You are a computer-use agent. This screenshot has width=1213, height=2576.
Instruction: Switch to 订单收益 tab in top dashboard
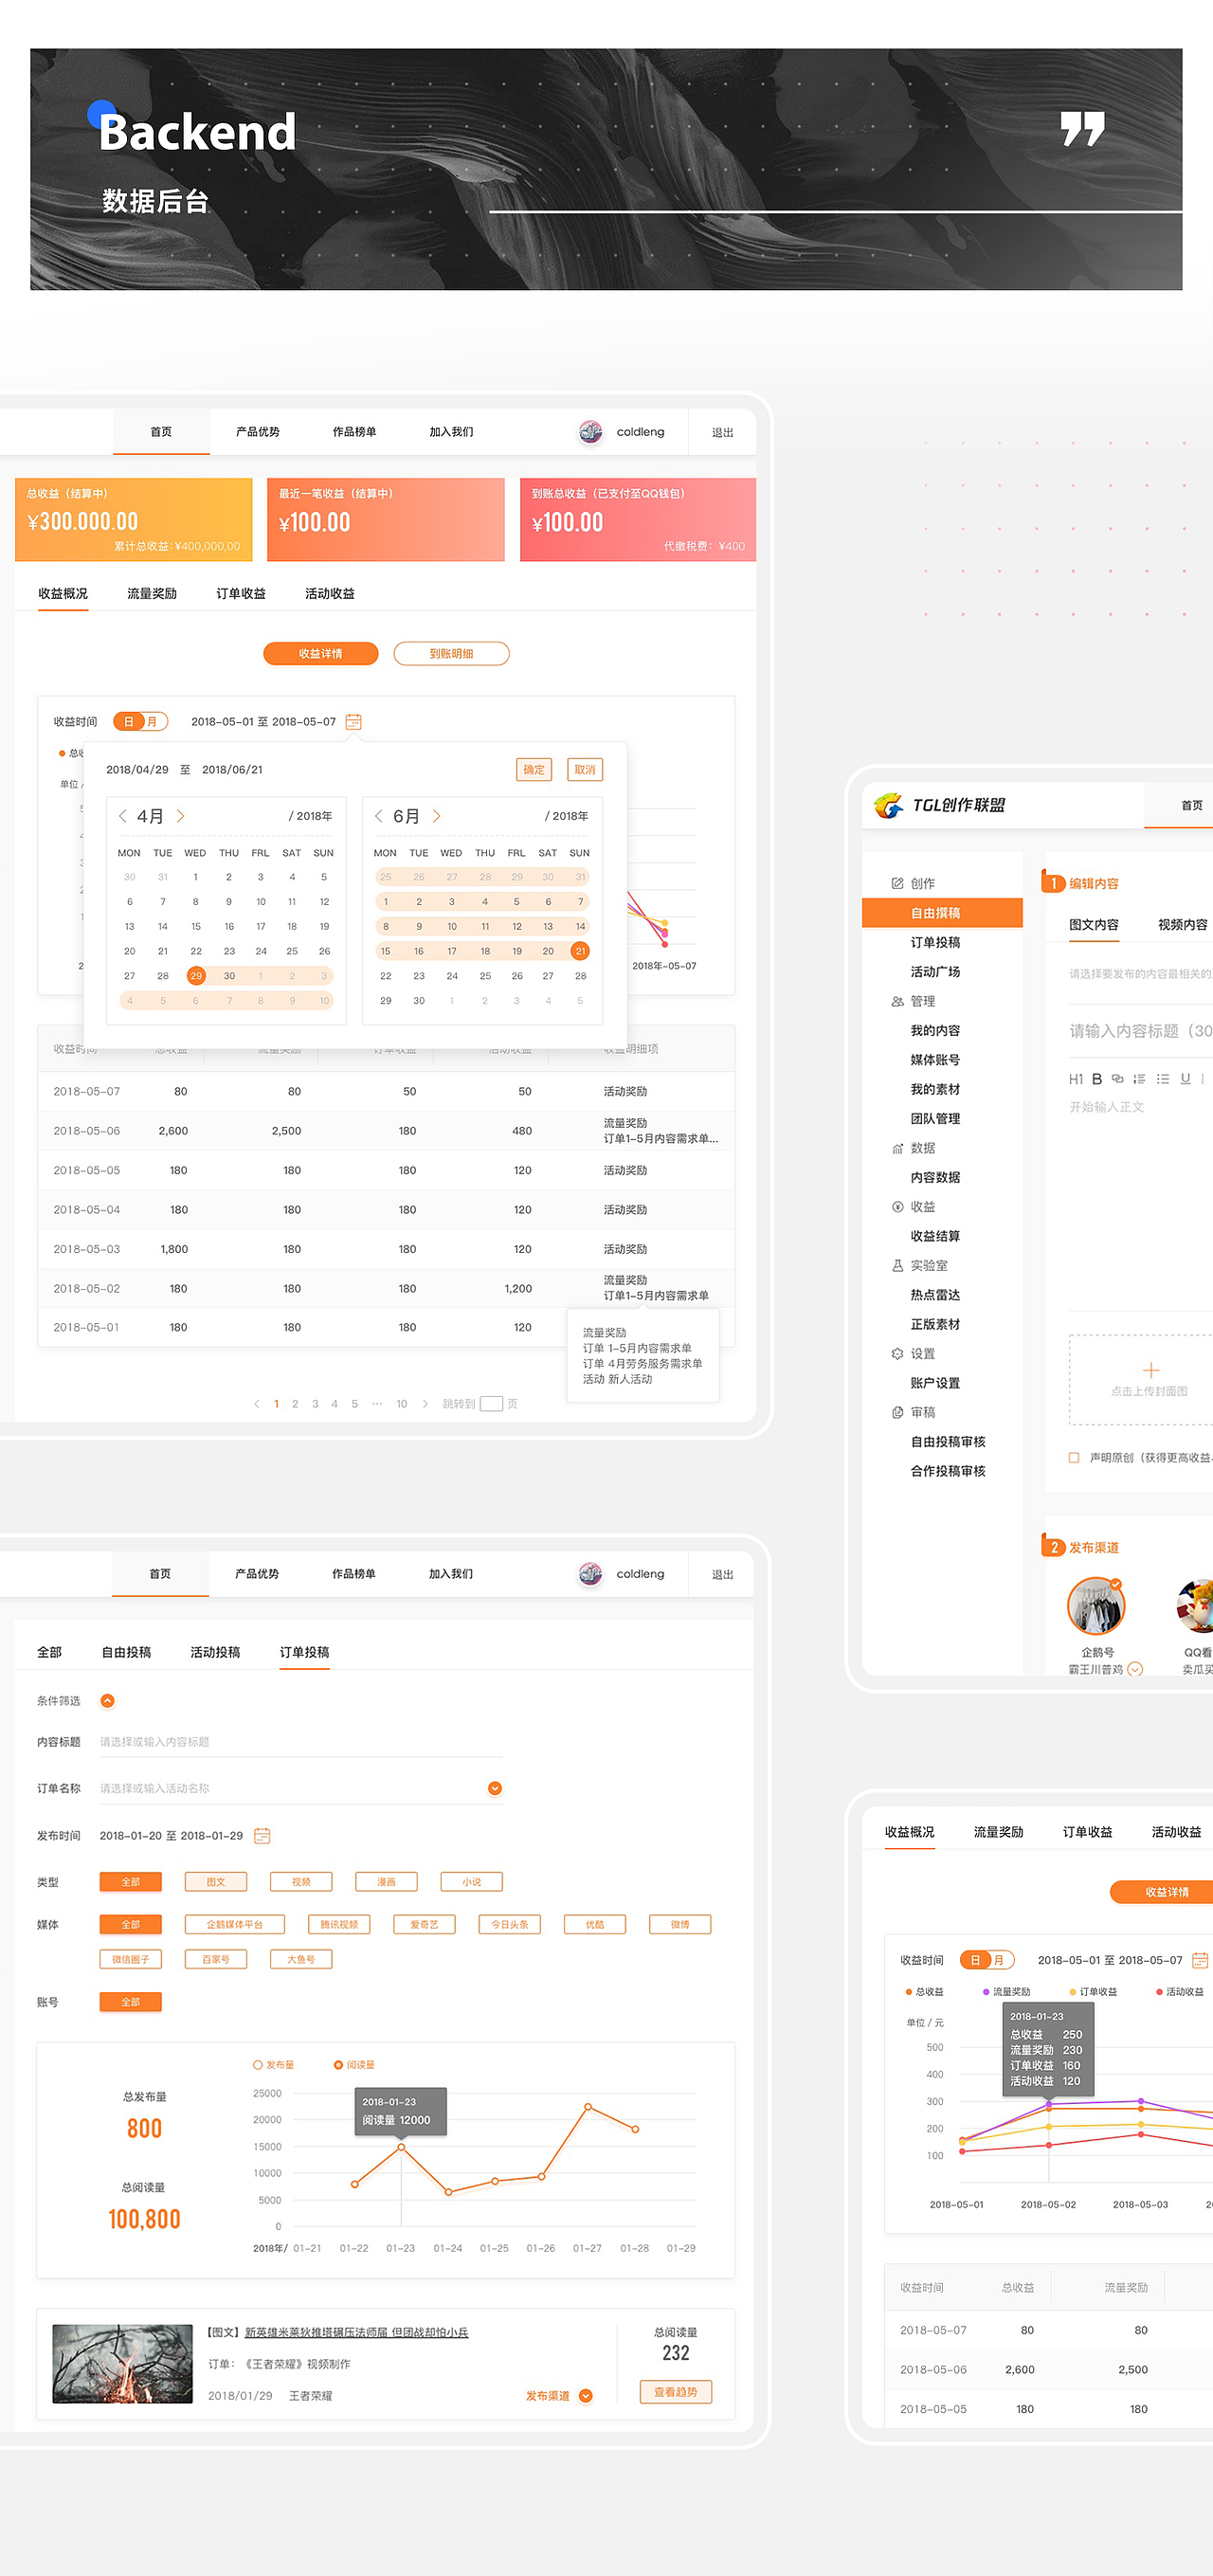pyautogui.click(x=241, y=593)
